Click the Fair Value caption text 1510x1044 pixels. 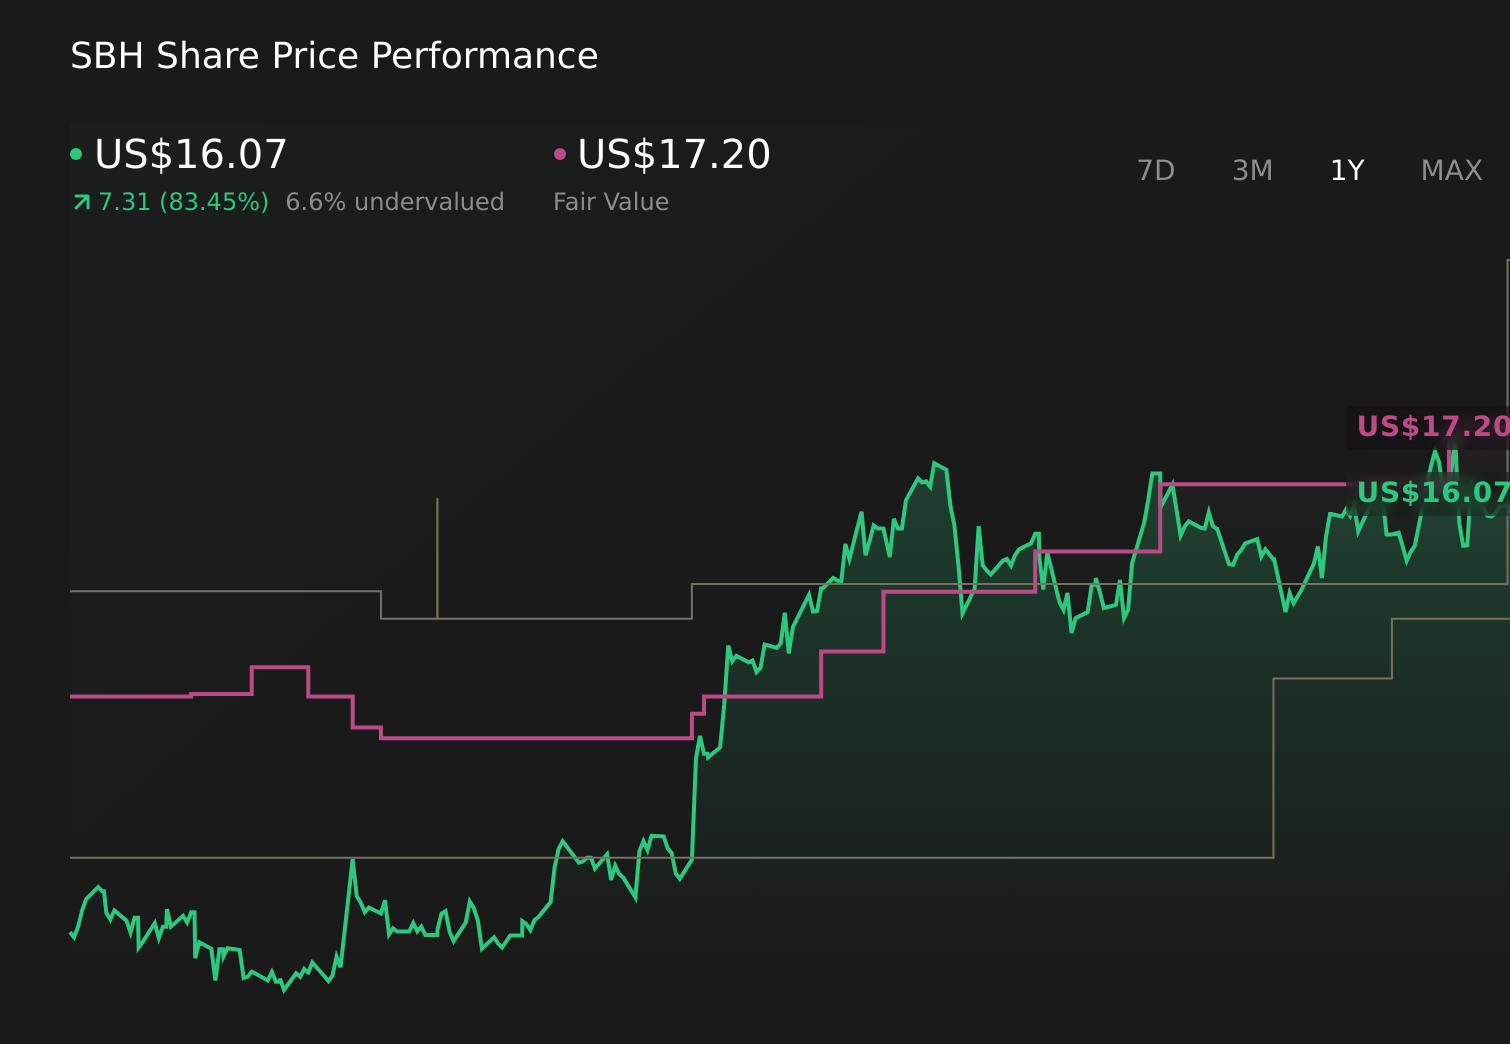click(x=611, y=201)
